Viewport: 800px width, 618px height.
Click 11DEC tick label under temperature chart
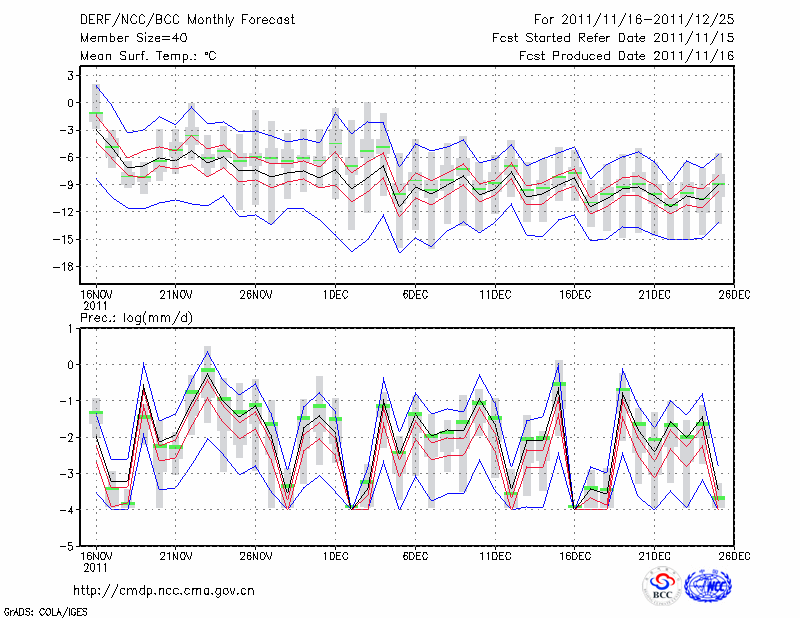(x=496, y=295)
